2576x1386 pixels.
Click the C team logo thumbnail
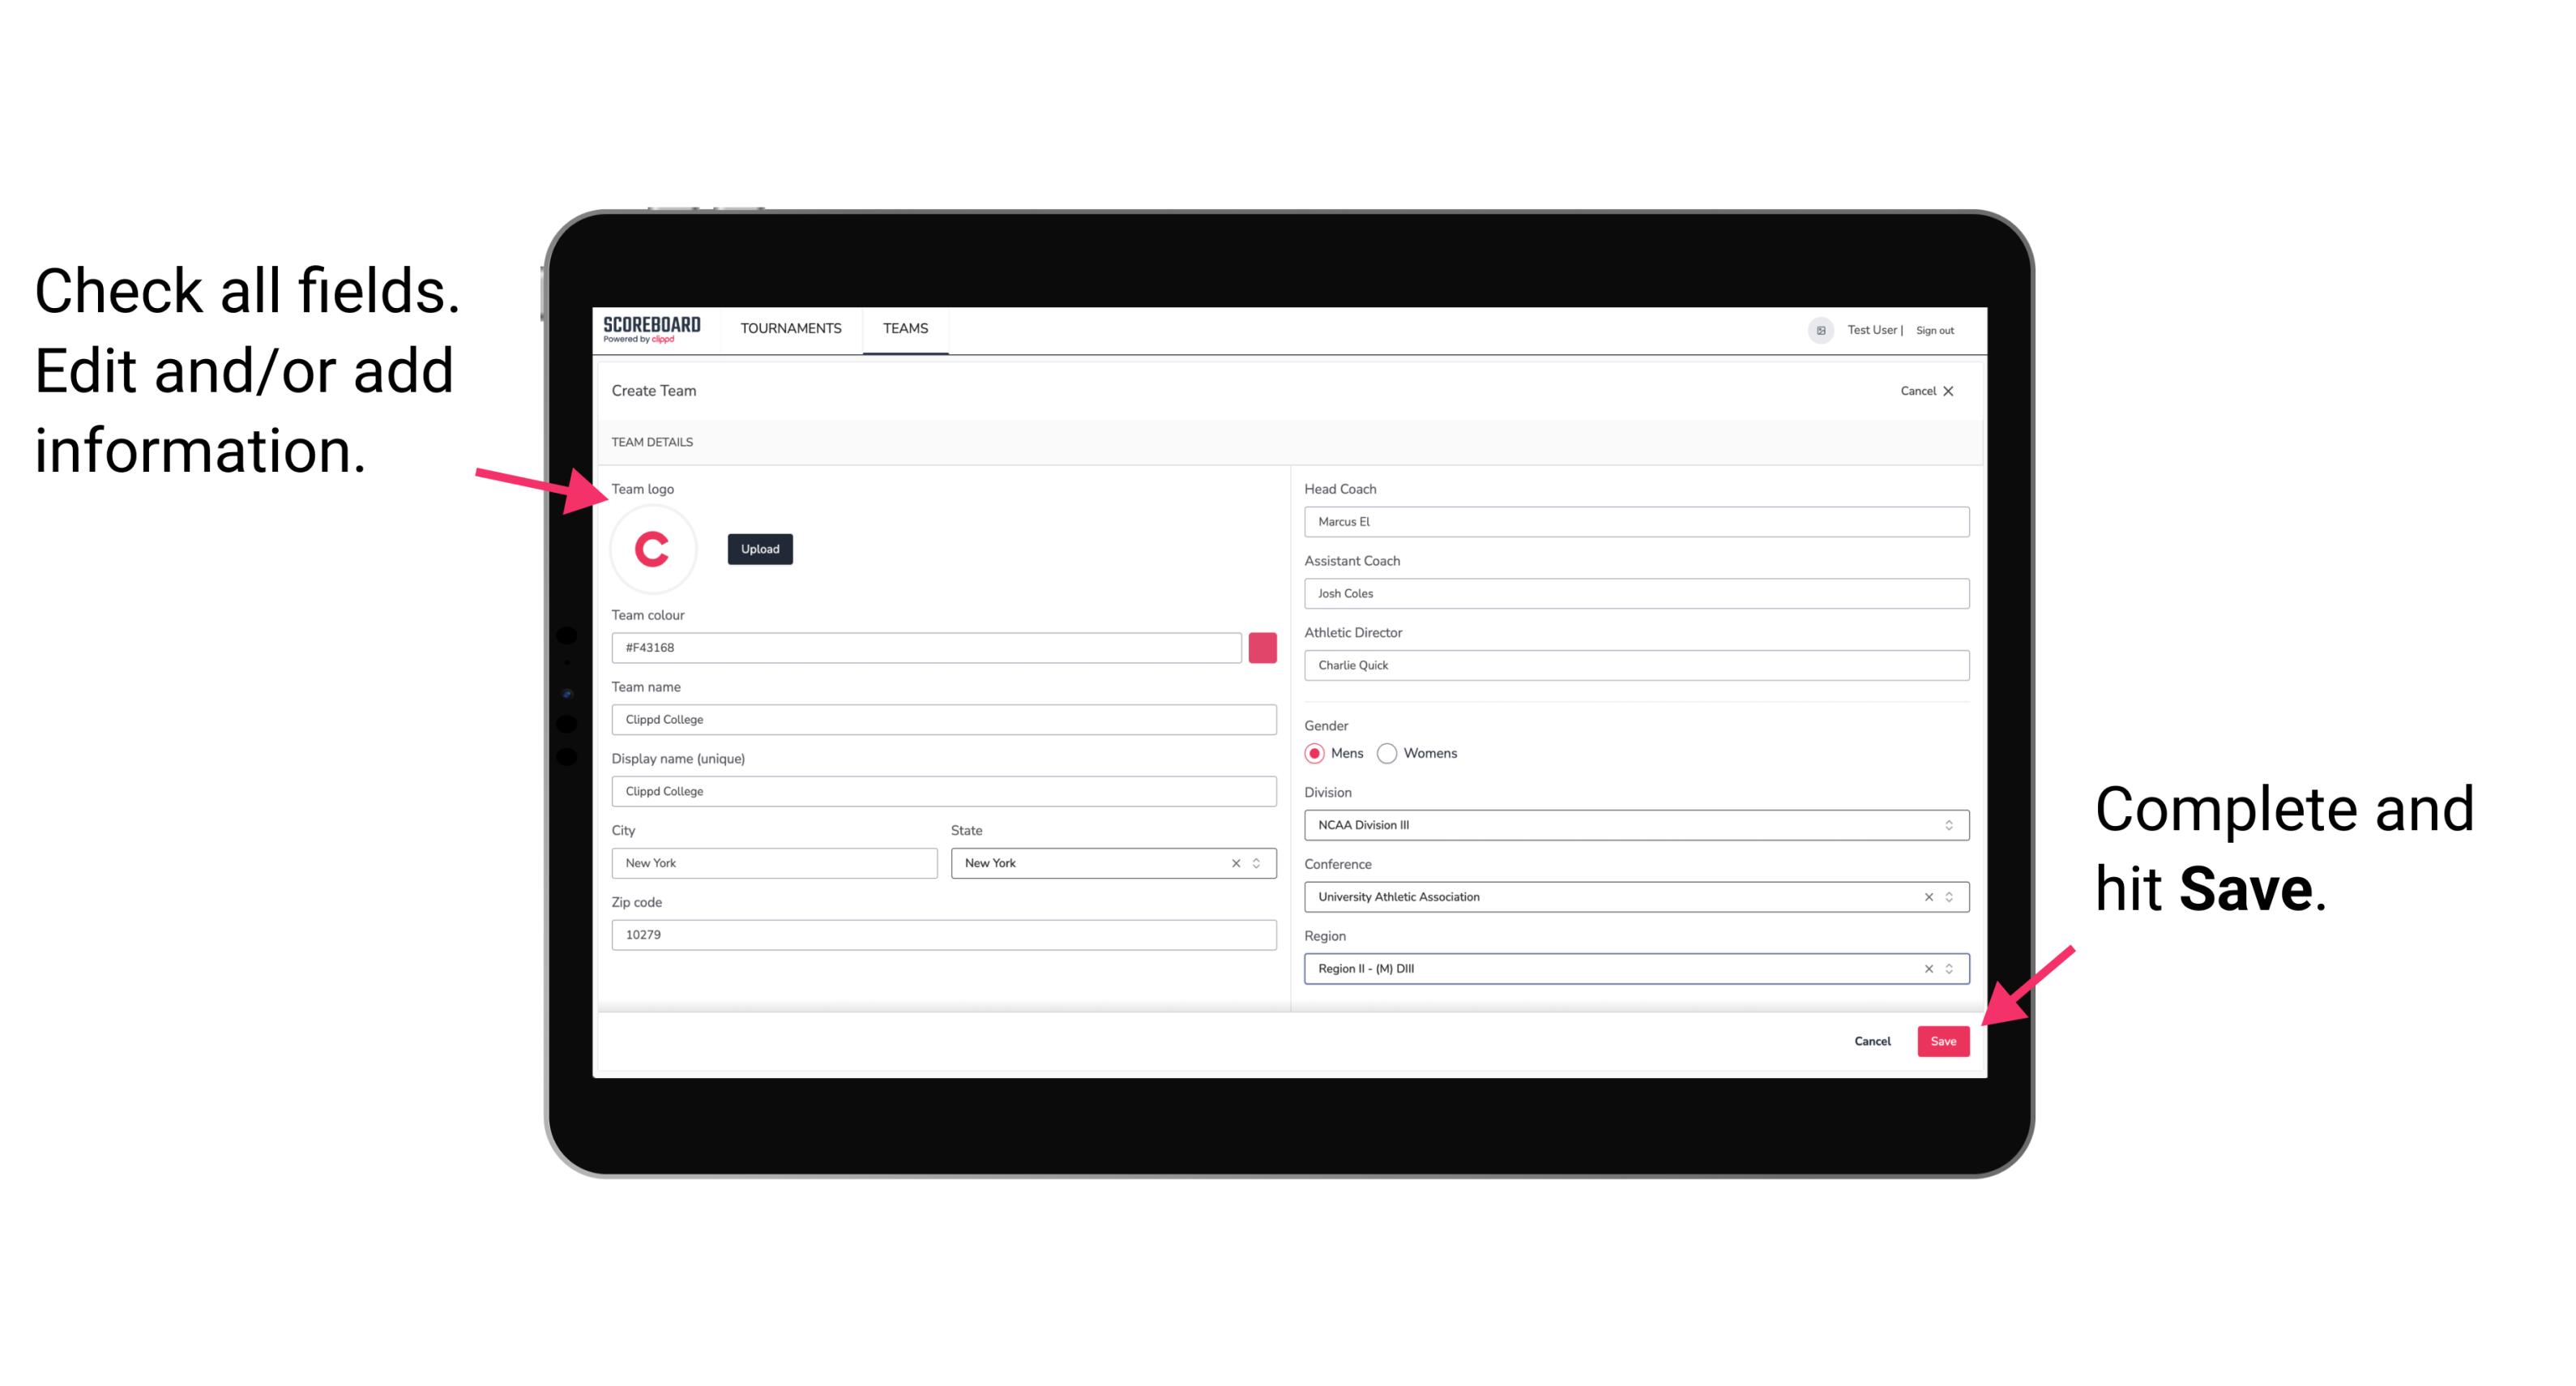pyautogui.click(x=653, y=548)
